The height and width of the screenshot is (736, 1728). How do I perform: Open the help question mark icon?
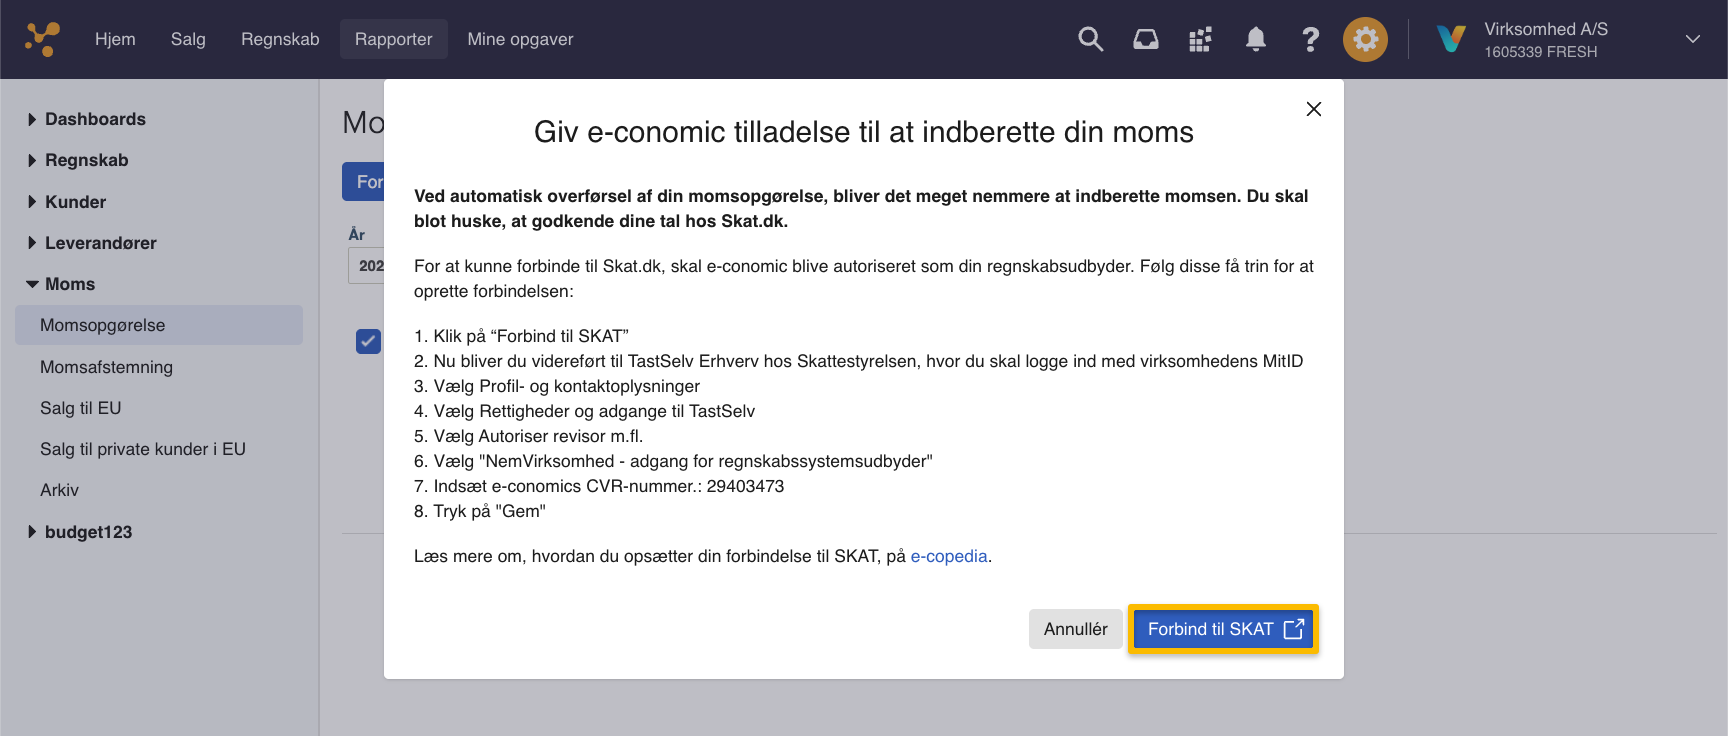coord(1310,39)
